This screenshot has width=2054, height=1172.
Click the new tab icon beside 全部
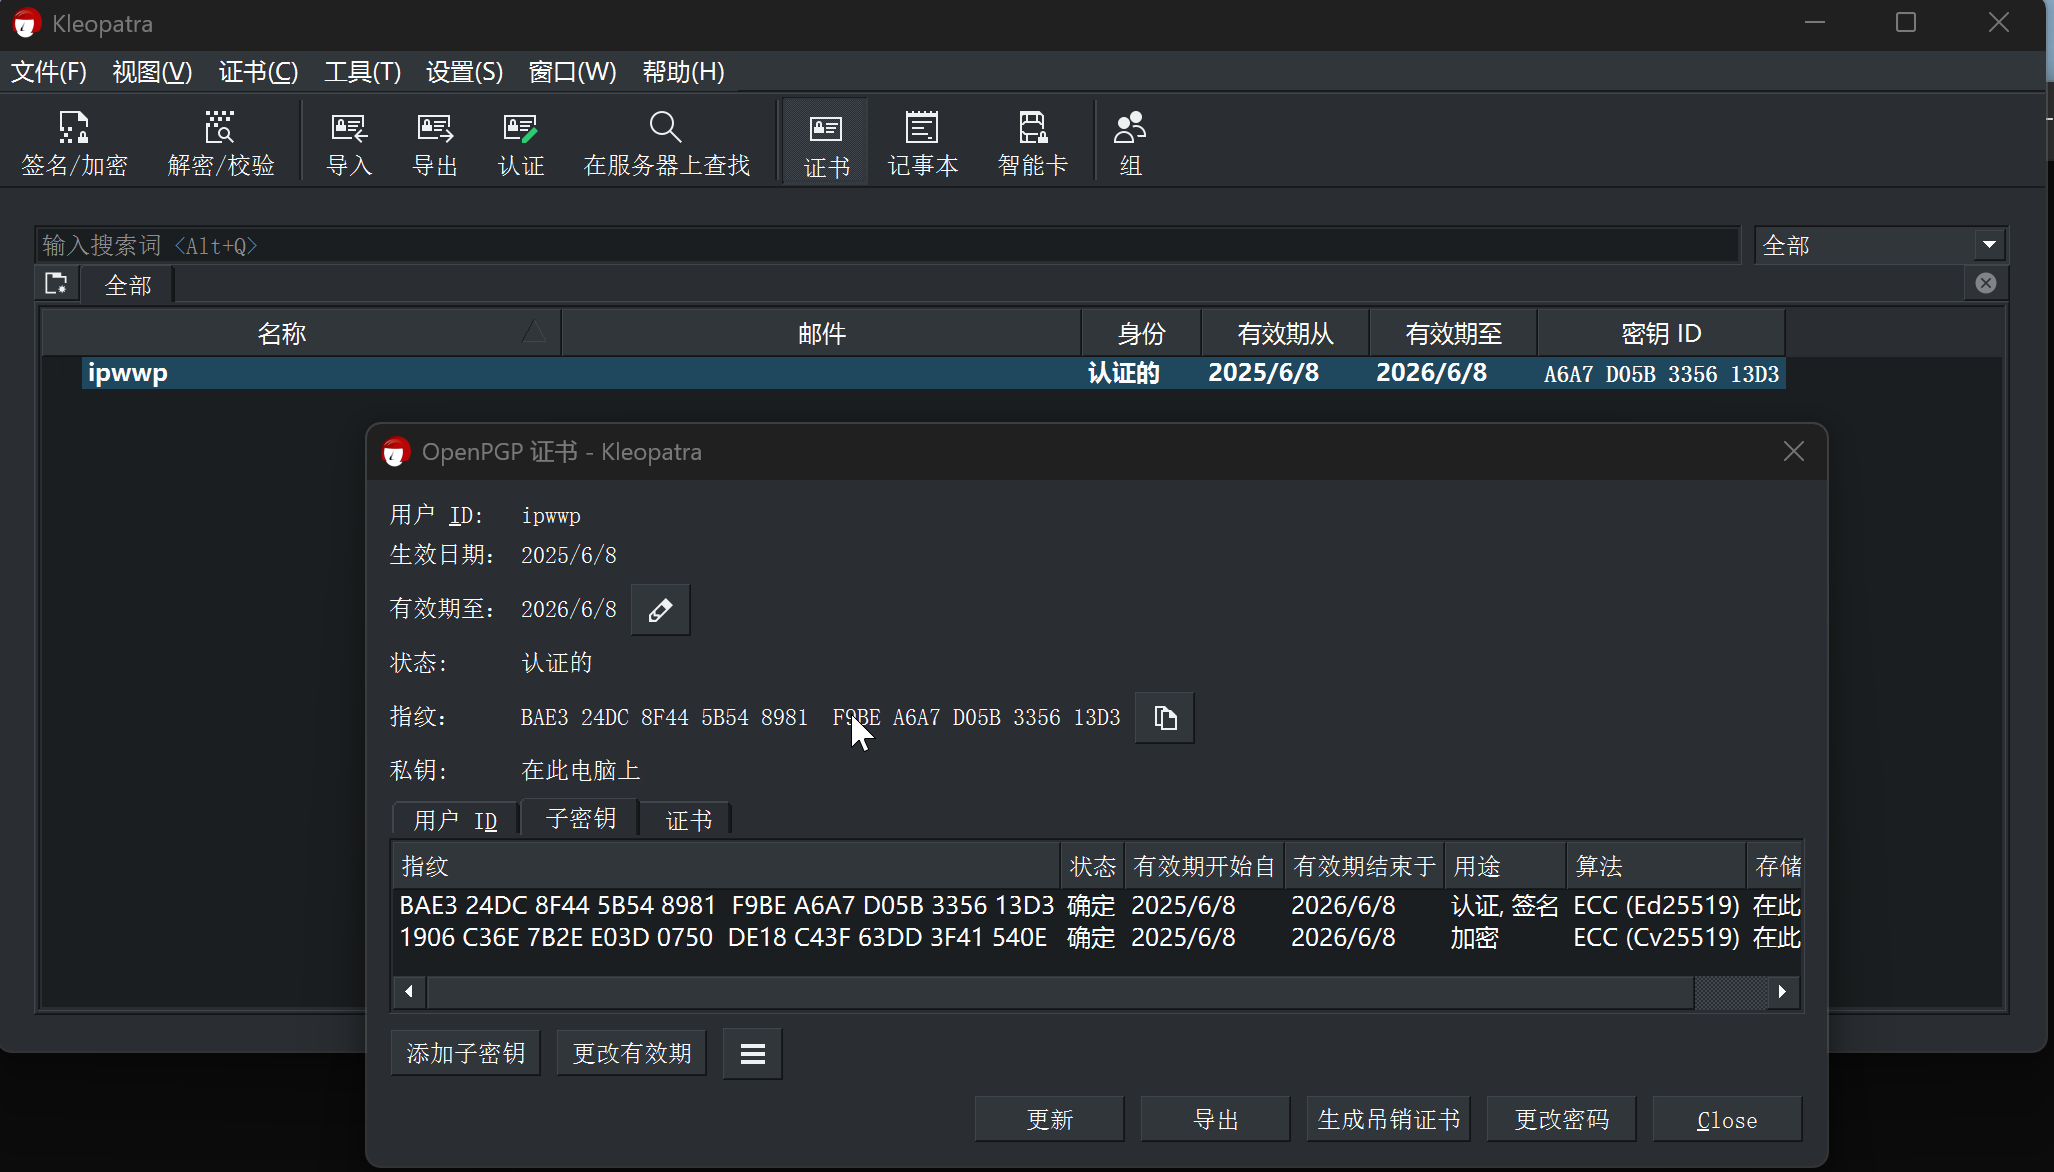(57, 284)
